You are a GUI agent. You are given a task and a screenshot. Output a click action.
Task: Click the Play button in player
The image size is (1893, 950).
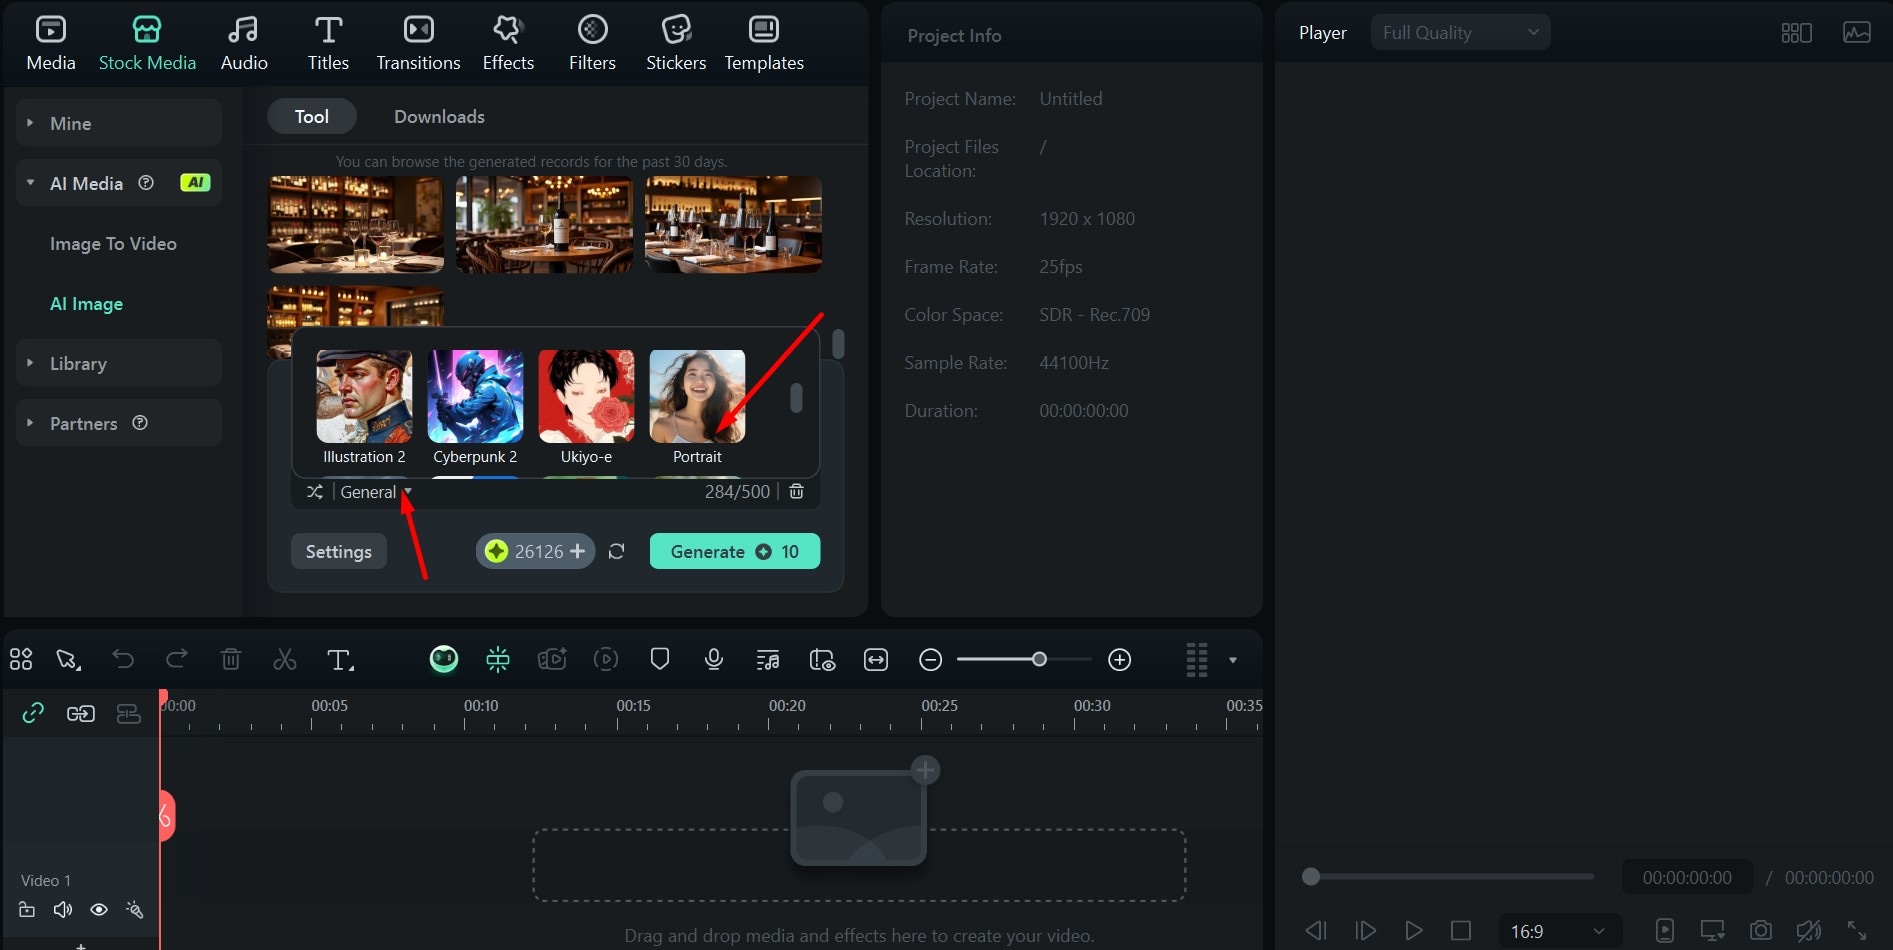coord(1413,931)
